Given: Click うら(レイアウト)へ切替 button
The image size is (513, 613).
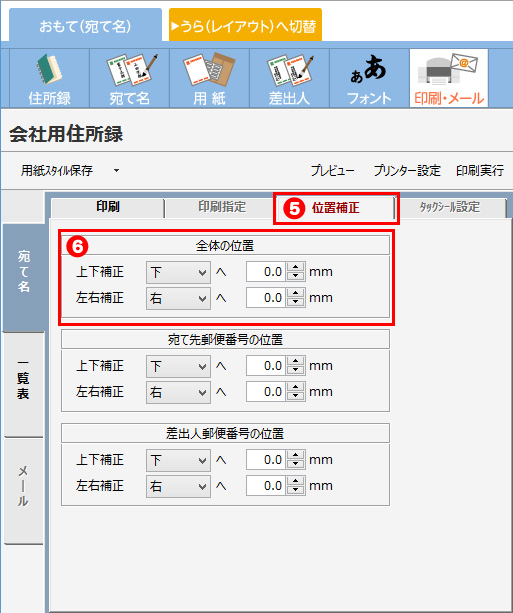Looking at the screenshot, I should (246, 26).
